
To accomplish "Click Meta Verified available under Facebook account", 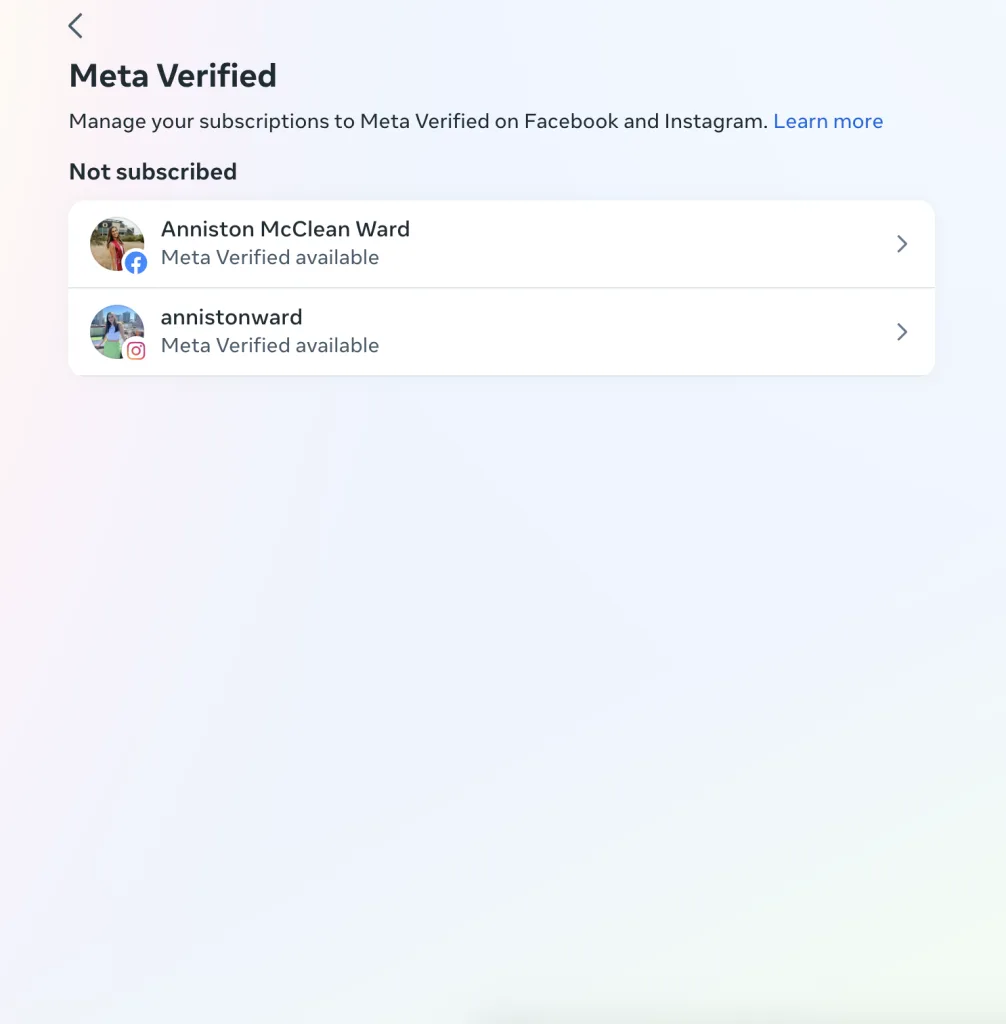I will pyautogui.click(x=270, y=258).
